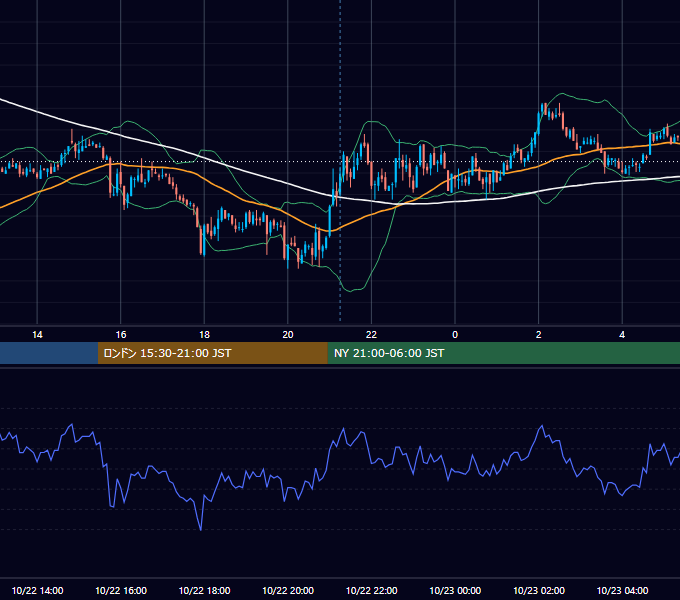Click the 10/23 00:00 time label

click(x=455, y=590)
